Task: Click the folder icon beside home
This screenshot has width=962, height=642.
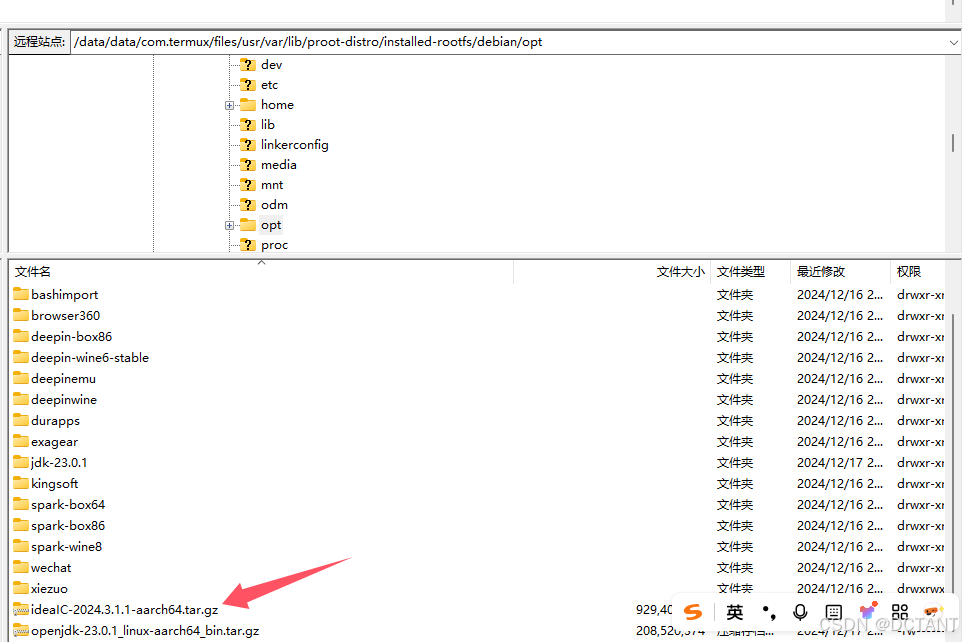Action: pyautogui.click(x=248, y=104)
